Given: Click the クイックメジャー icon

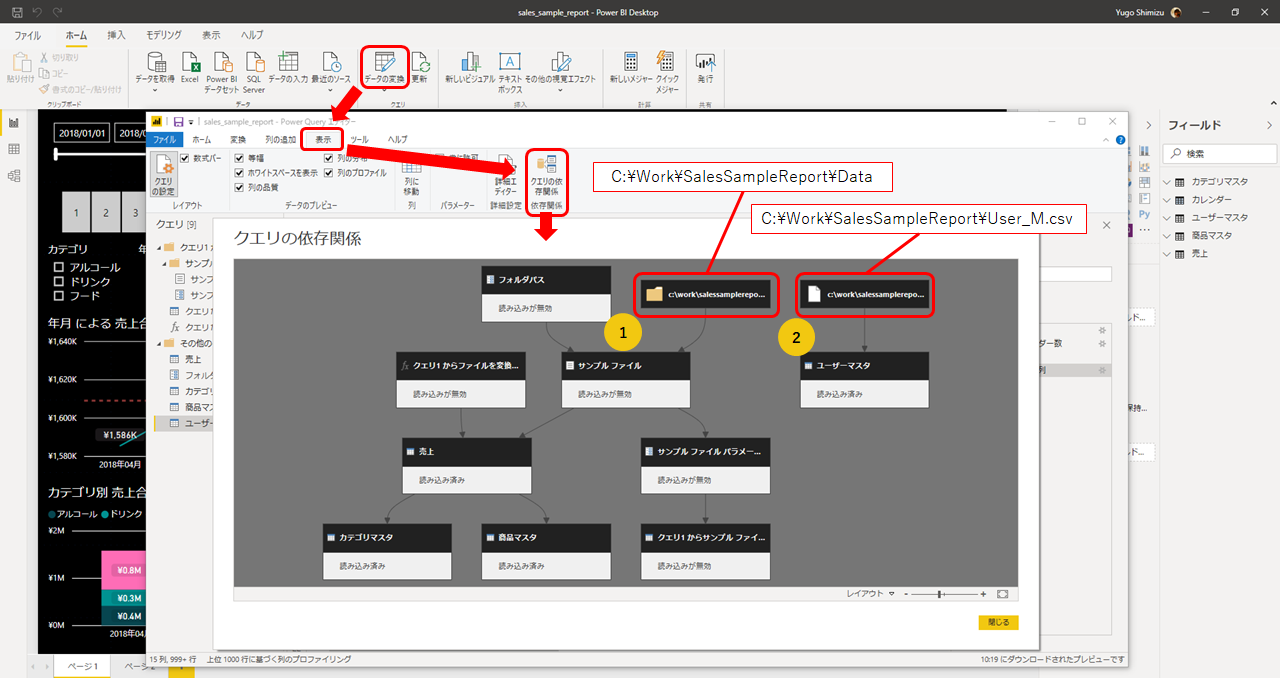Looking at the screenshot, I should (x=666, y=62).
